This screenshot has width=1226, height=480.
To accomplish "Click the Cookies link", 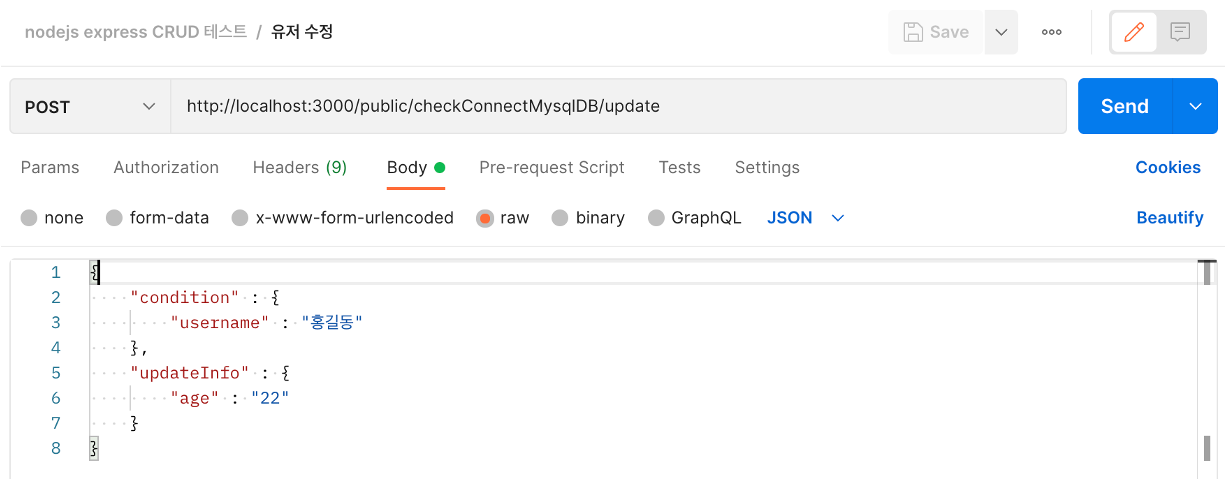I will (x=1168, y=168).
